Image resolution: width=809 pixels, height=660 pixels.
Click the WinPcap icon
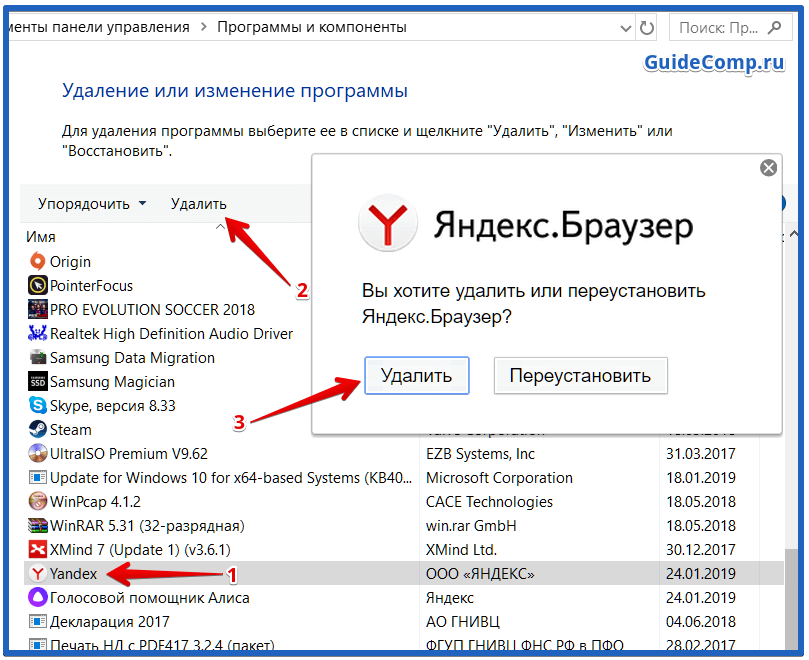coord(37,502)
